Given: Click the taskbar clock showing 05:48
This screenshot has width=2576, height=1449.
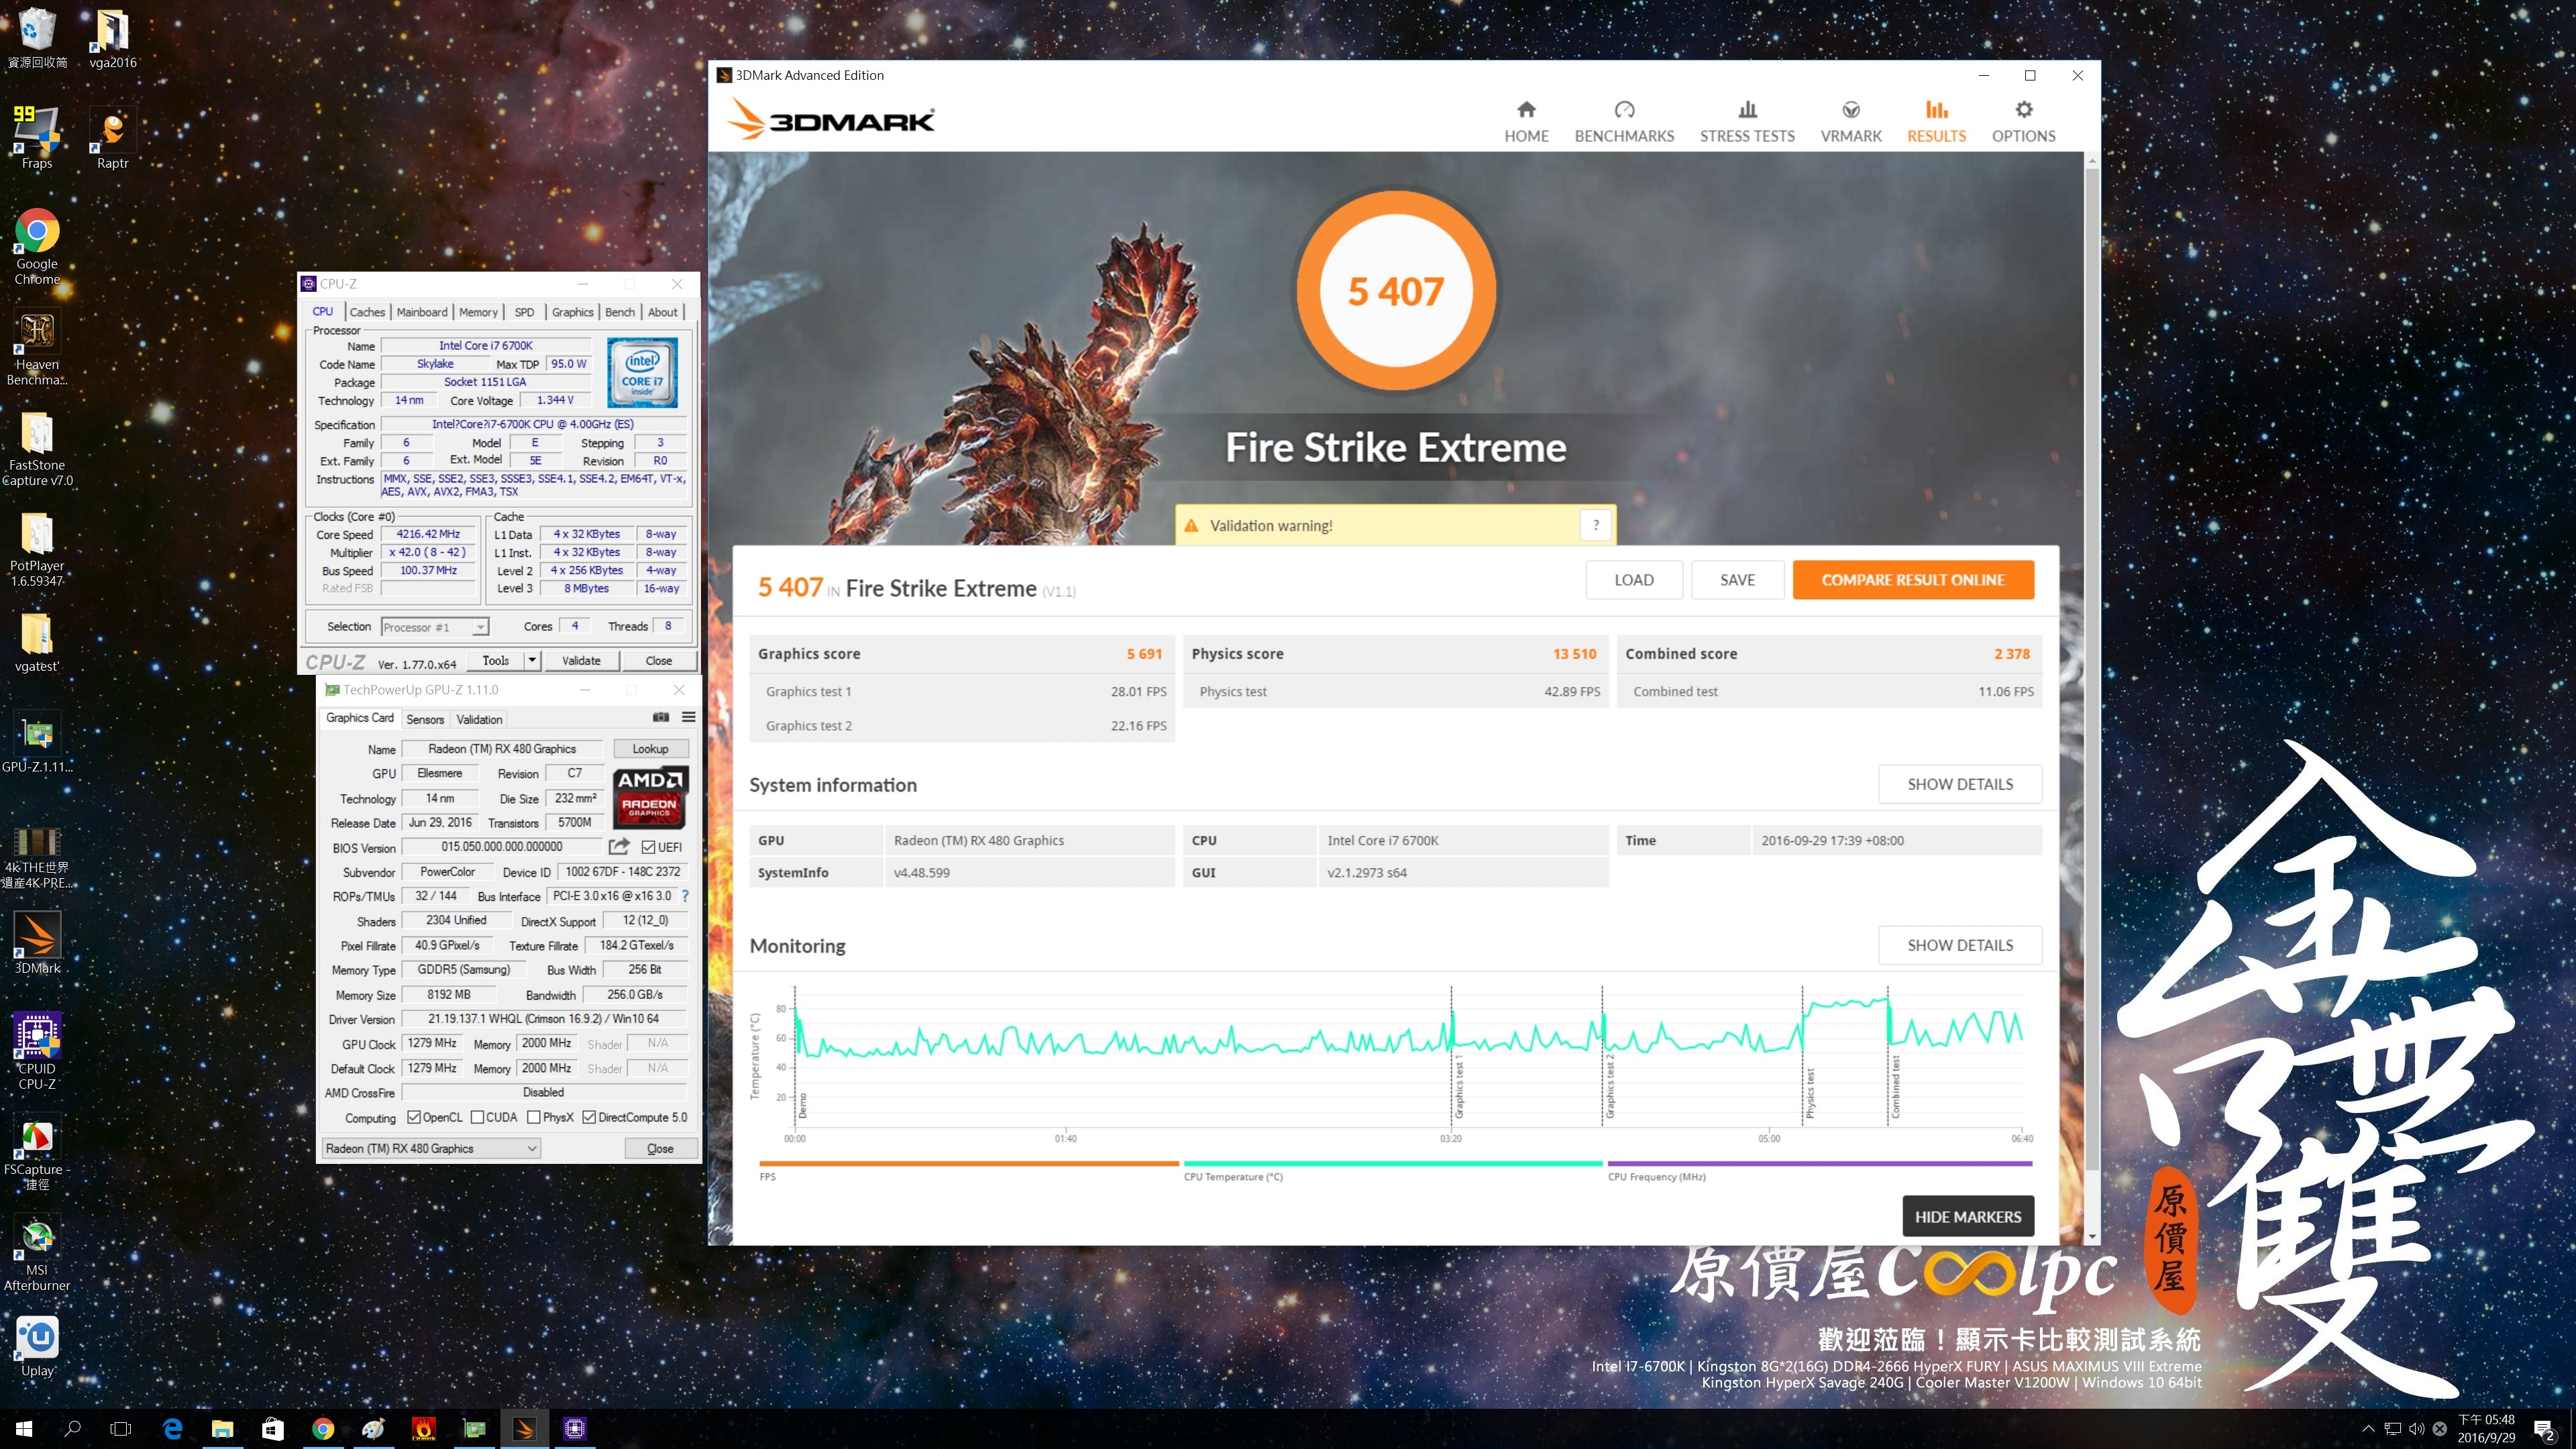Looking at the screenshot, I should pyautogui.click(x=2486, y=1428).
